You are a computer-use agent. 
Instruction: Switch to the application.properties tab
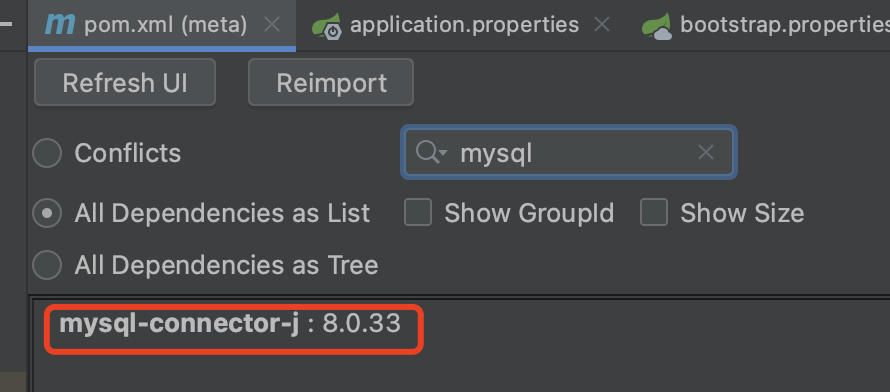tap(464, 25)
